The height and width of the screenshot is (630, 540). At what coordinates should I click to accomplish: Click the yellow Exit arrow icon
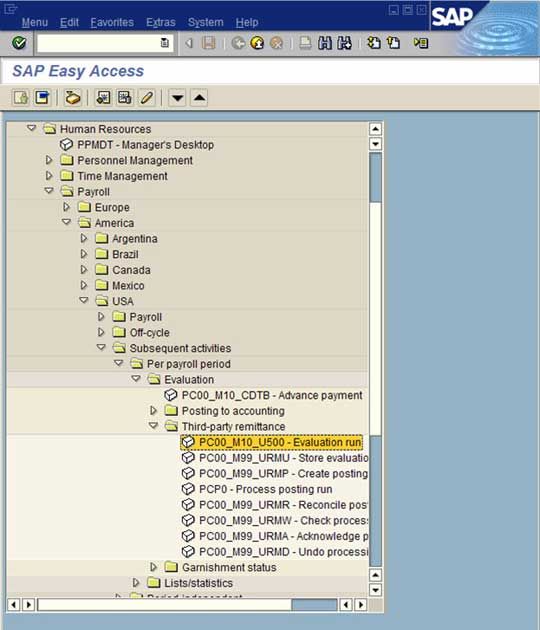click(x=257, y=43)
